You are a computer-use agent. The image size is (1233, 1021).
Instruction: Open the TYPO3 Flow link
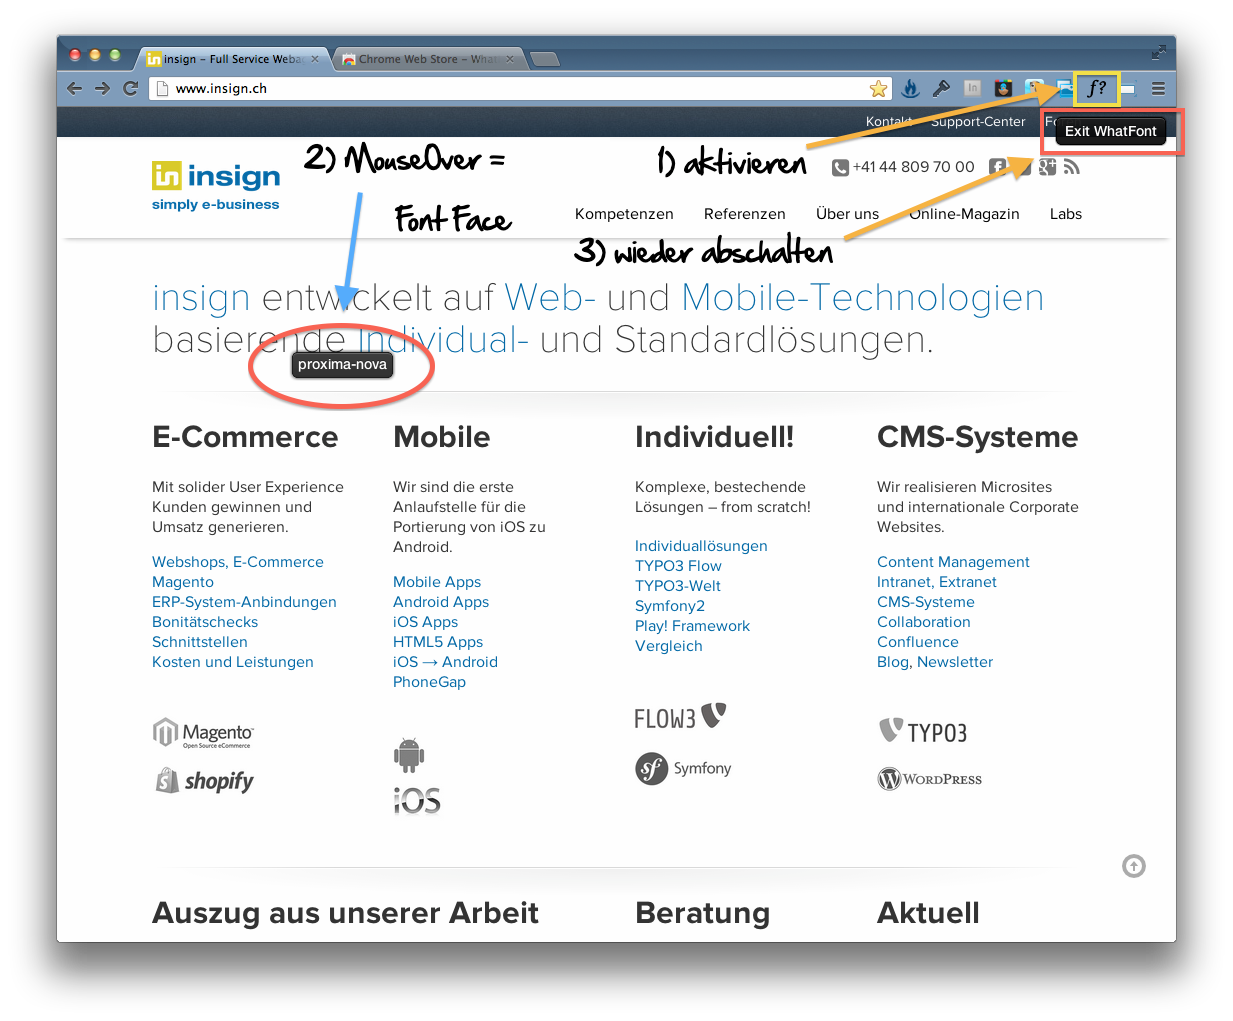tap(678, 566)
